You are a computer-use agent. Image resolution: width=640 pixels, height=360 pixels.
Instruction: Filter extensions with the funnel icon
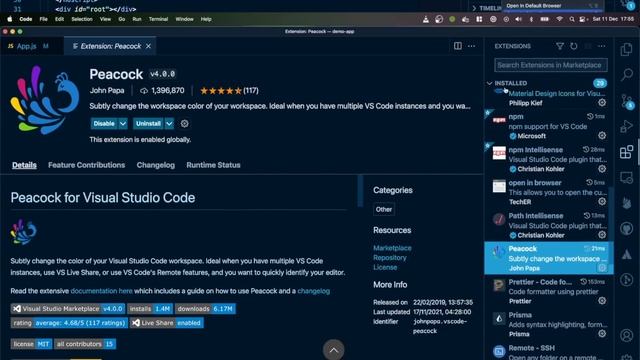(560, 47)
